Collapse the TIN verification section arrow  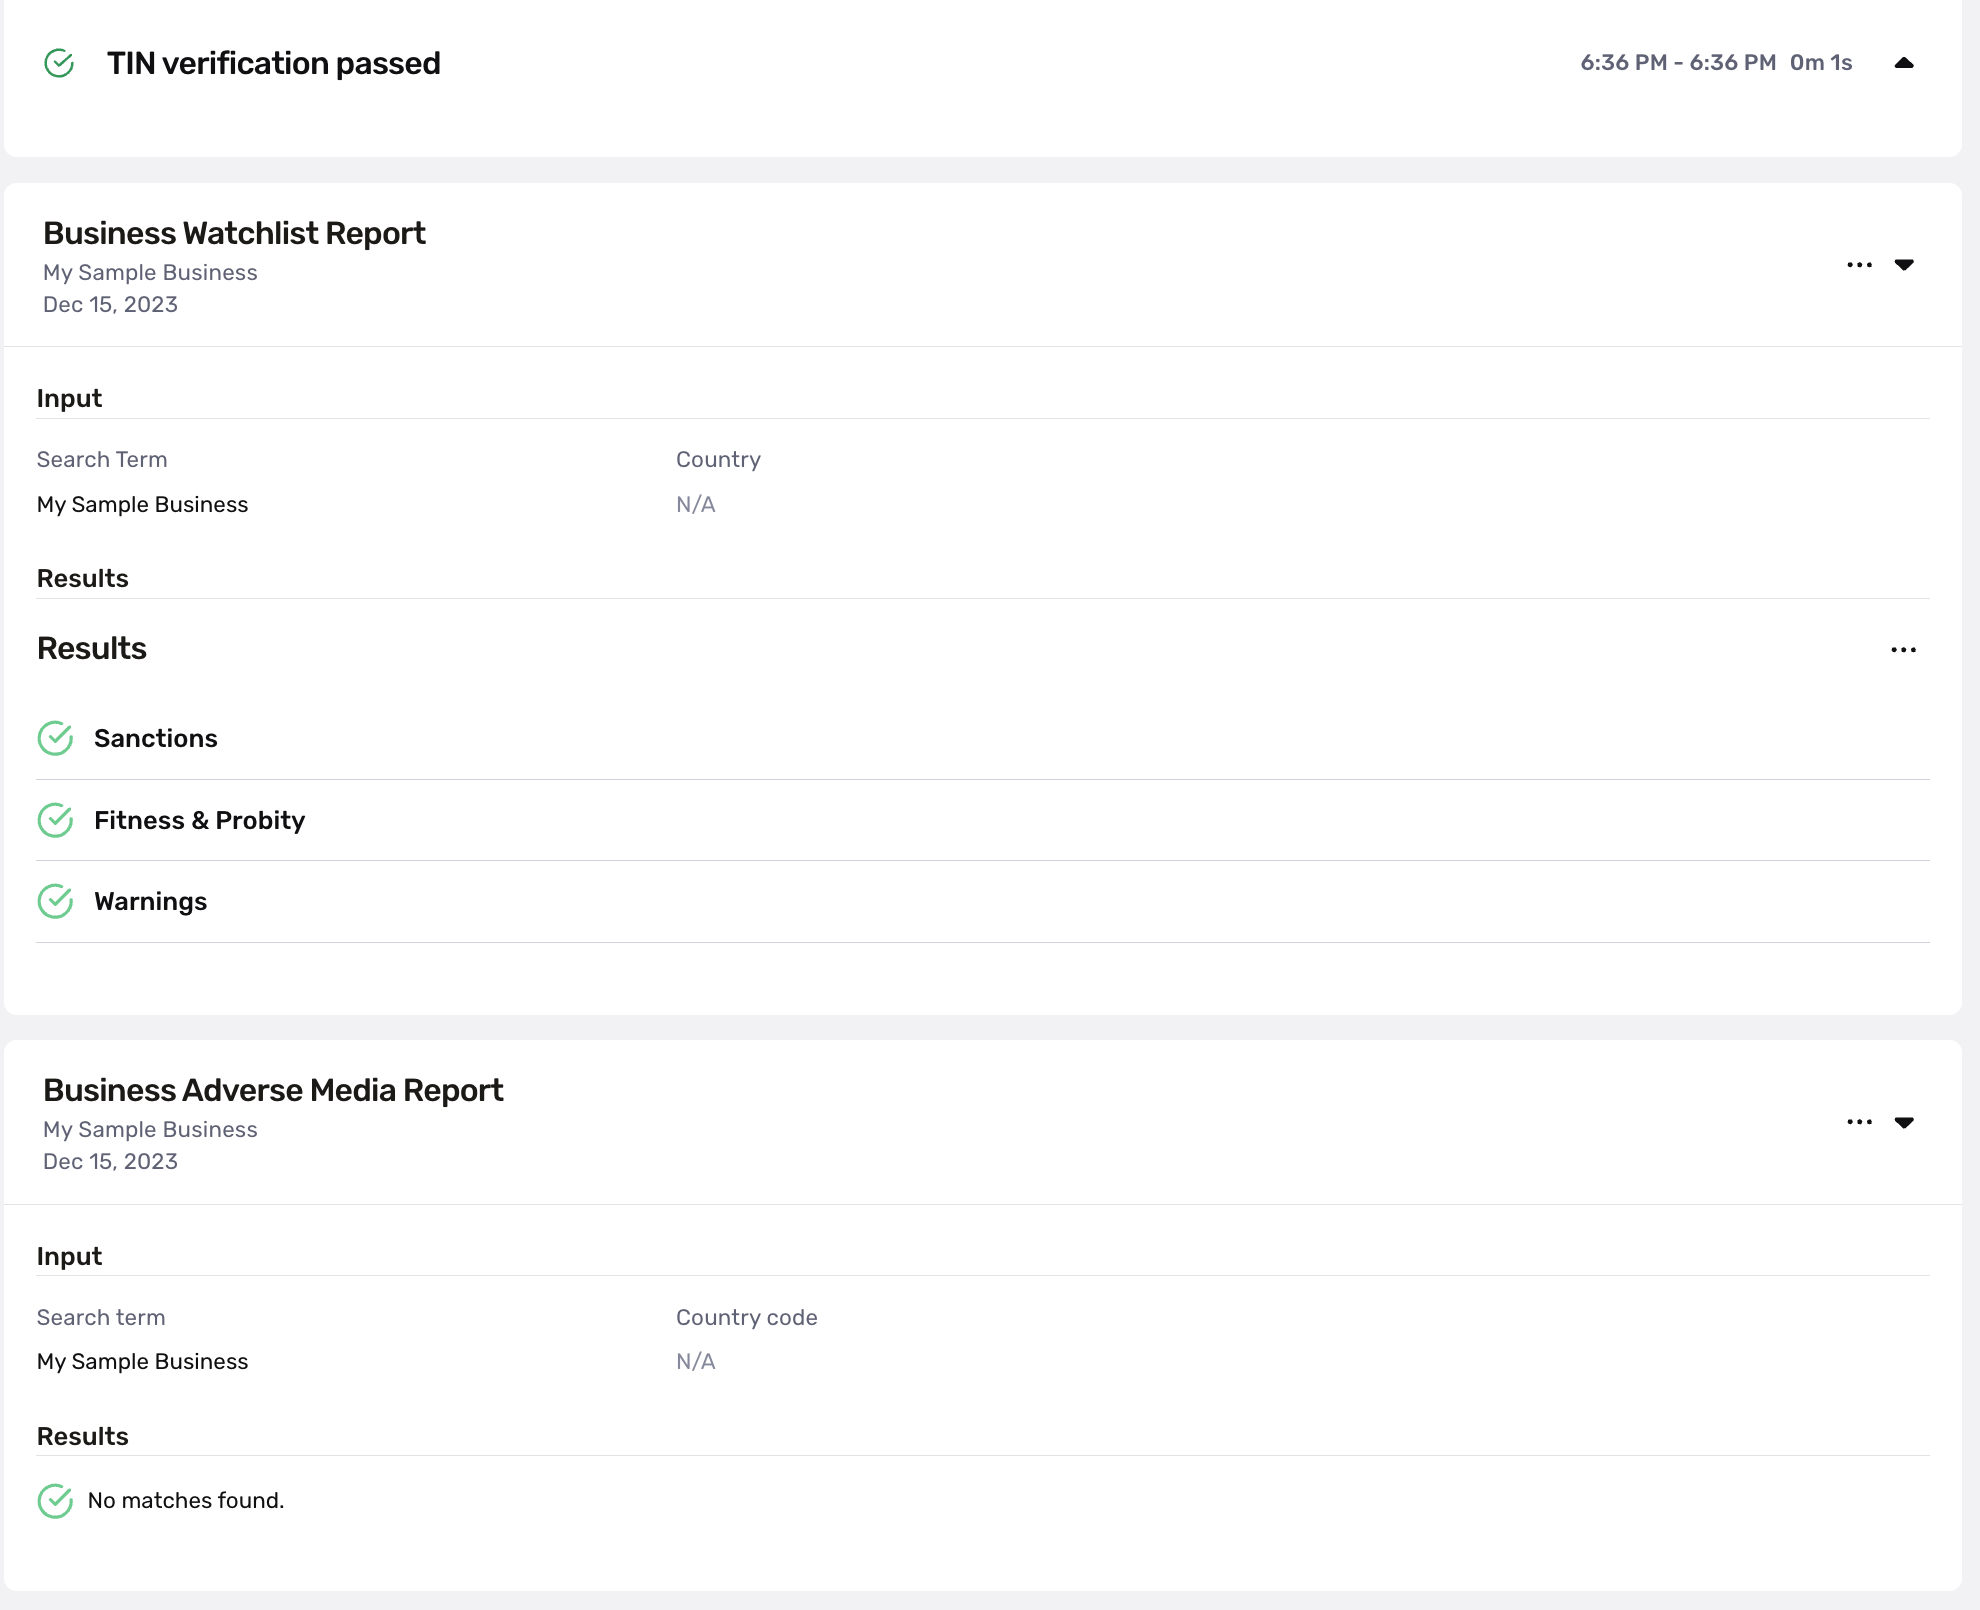pos(1904,63)
